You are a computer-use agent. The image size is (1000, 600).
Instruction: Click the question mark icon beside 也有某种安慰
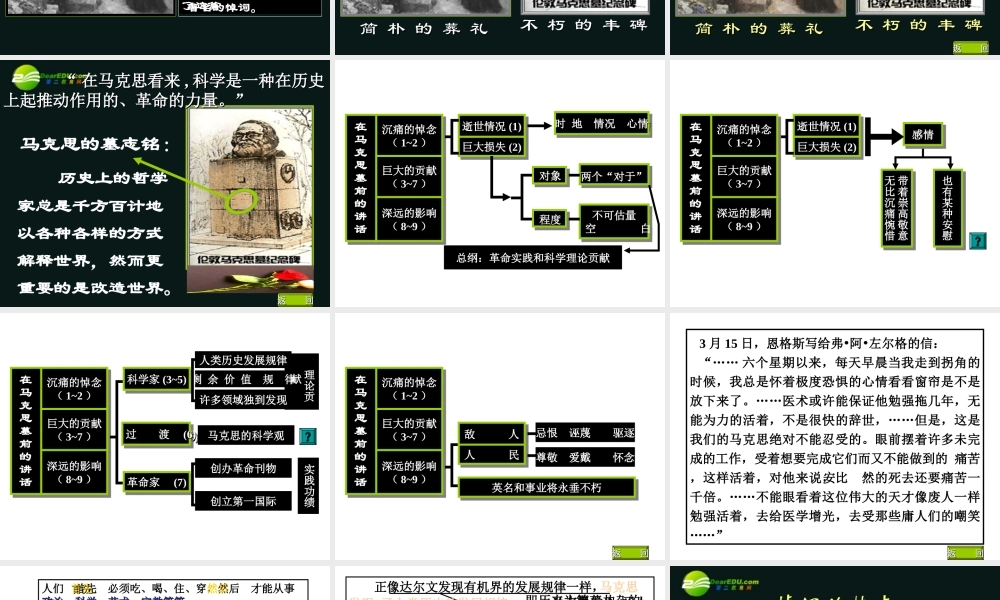[x=977, y=241]
